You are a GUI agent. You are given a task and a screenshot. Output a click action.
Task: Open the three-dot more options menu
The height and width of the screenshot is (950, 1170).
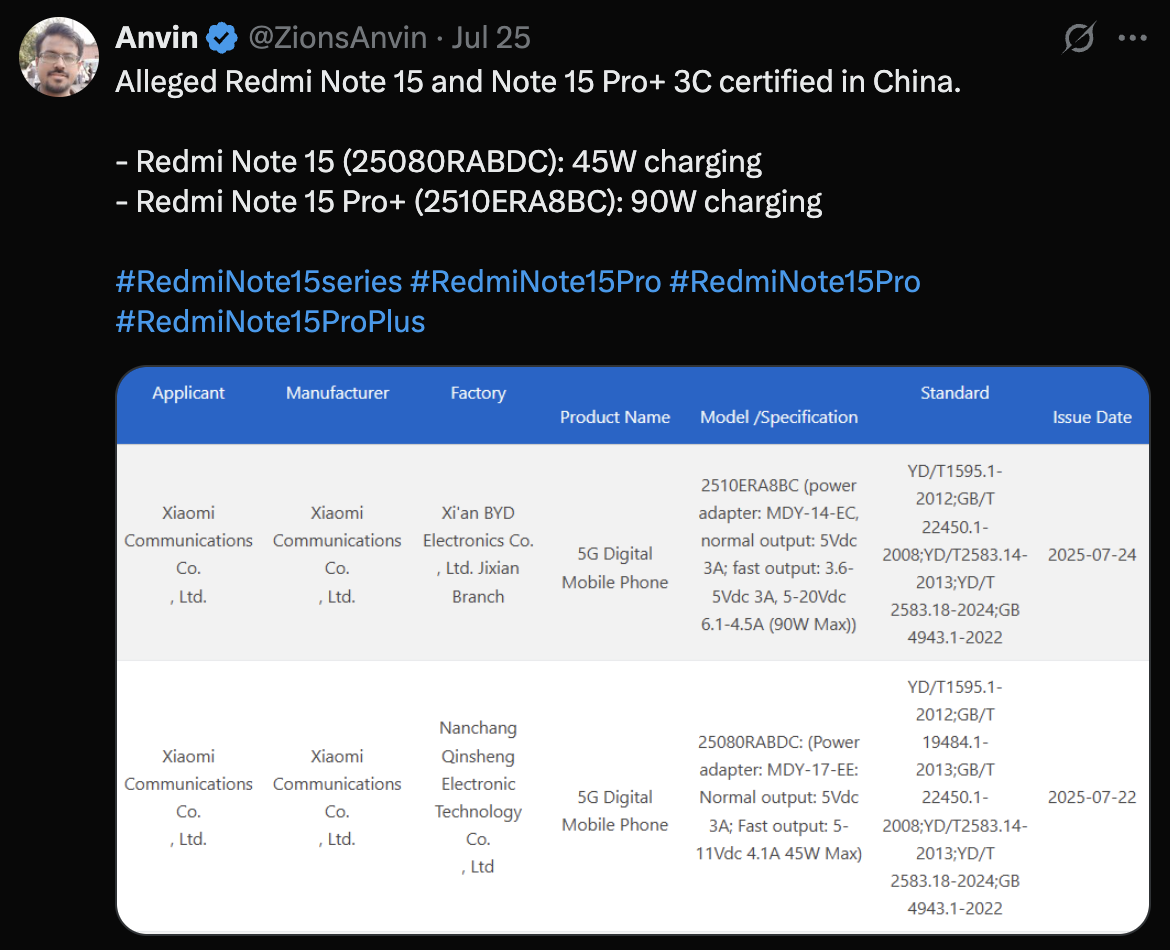tap(1132, 37)
